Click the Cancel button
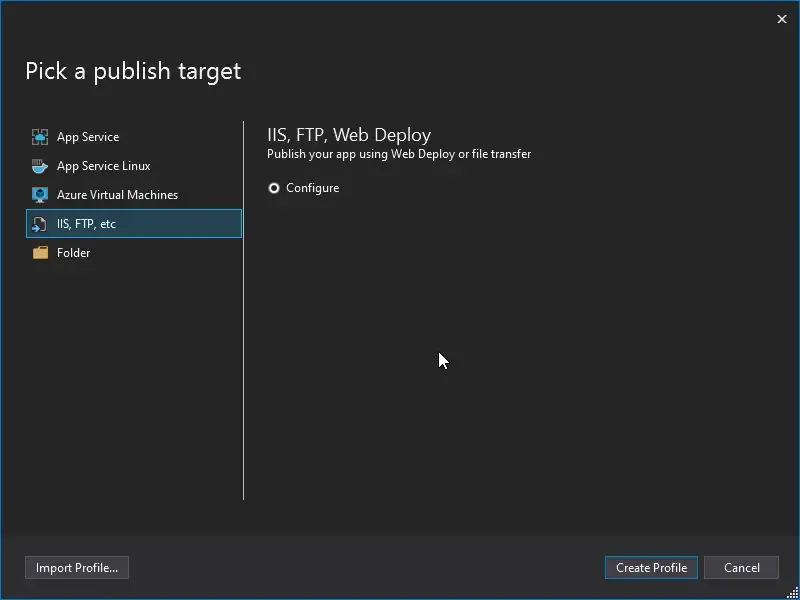The image size is (800, 600). [x=741, y=567]
